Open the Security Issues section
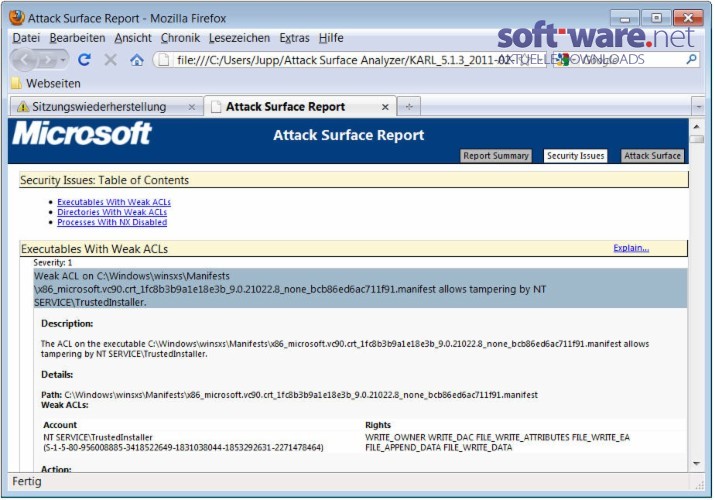The image size is (715, 500). point(575,156)
